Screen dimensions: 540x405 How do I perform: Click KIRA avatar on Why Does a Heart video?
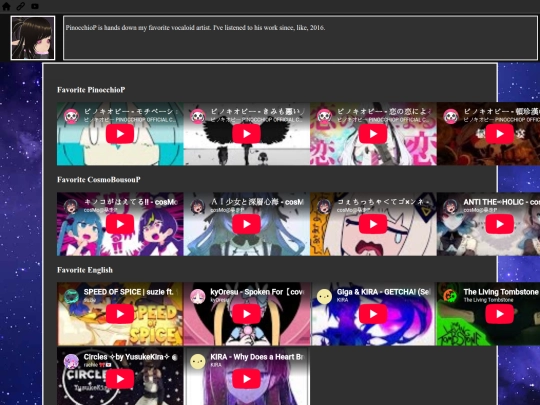tap(198, 361)
